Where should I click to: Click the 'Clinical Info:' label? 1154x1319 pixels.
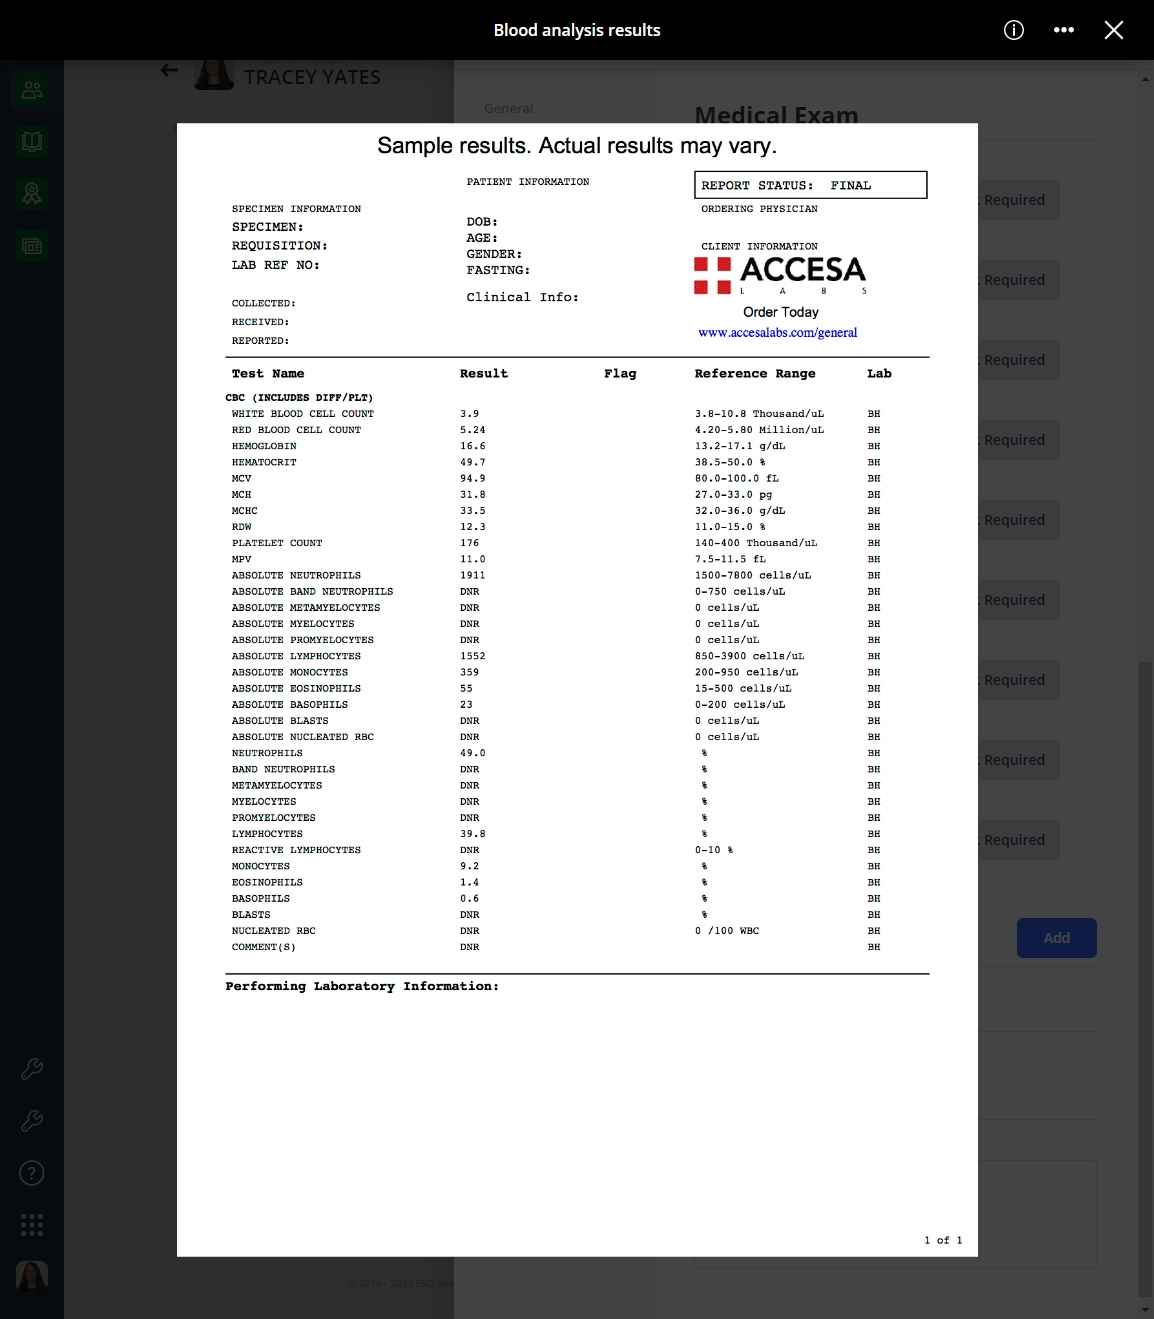pyautogui.click(x=523, y=297)
